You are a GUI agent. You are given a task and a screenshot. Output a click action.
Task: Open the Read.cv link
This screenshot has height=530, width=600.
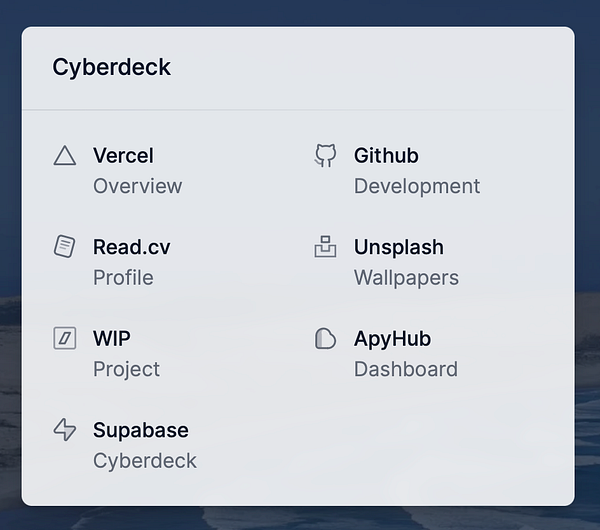[132, 247]
